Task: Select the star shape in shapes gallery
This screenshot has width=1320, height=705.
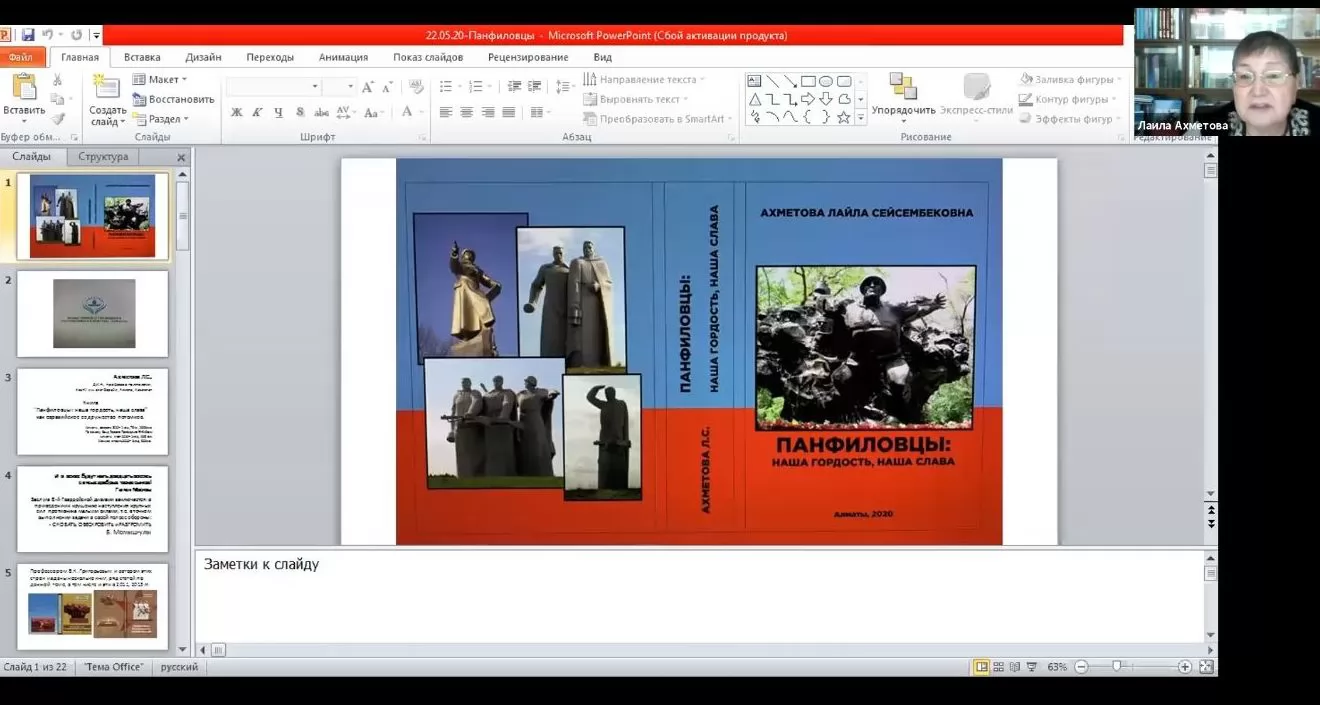Action: tap(844, 117)
